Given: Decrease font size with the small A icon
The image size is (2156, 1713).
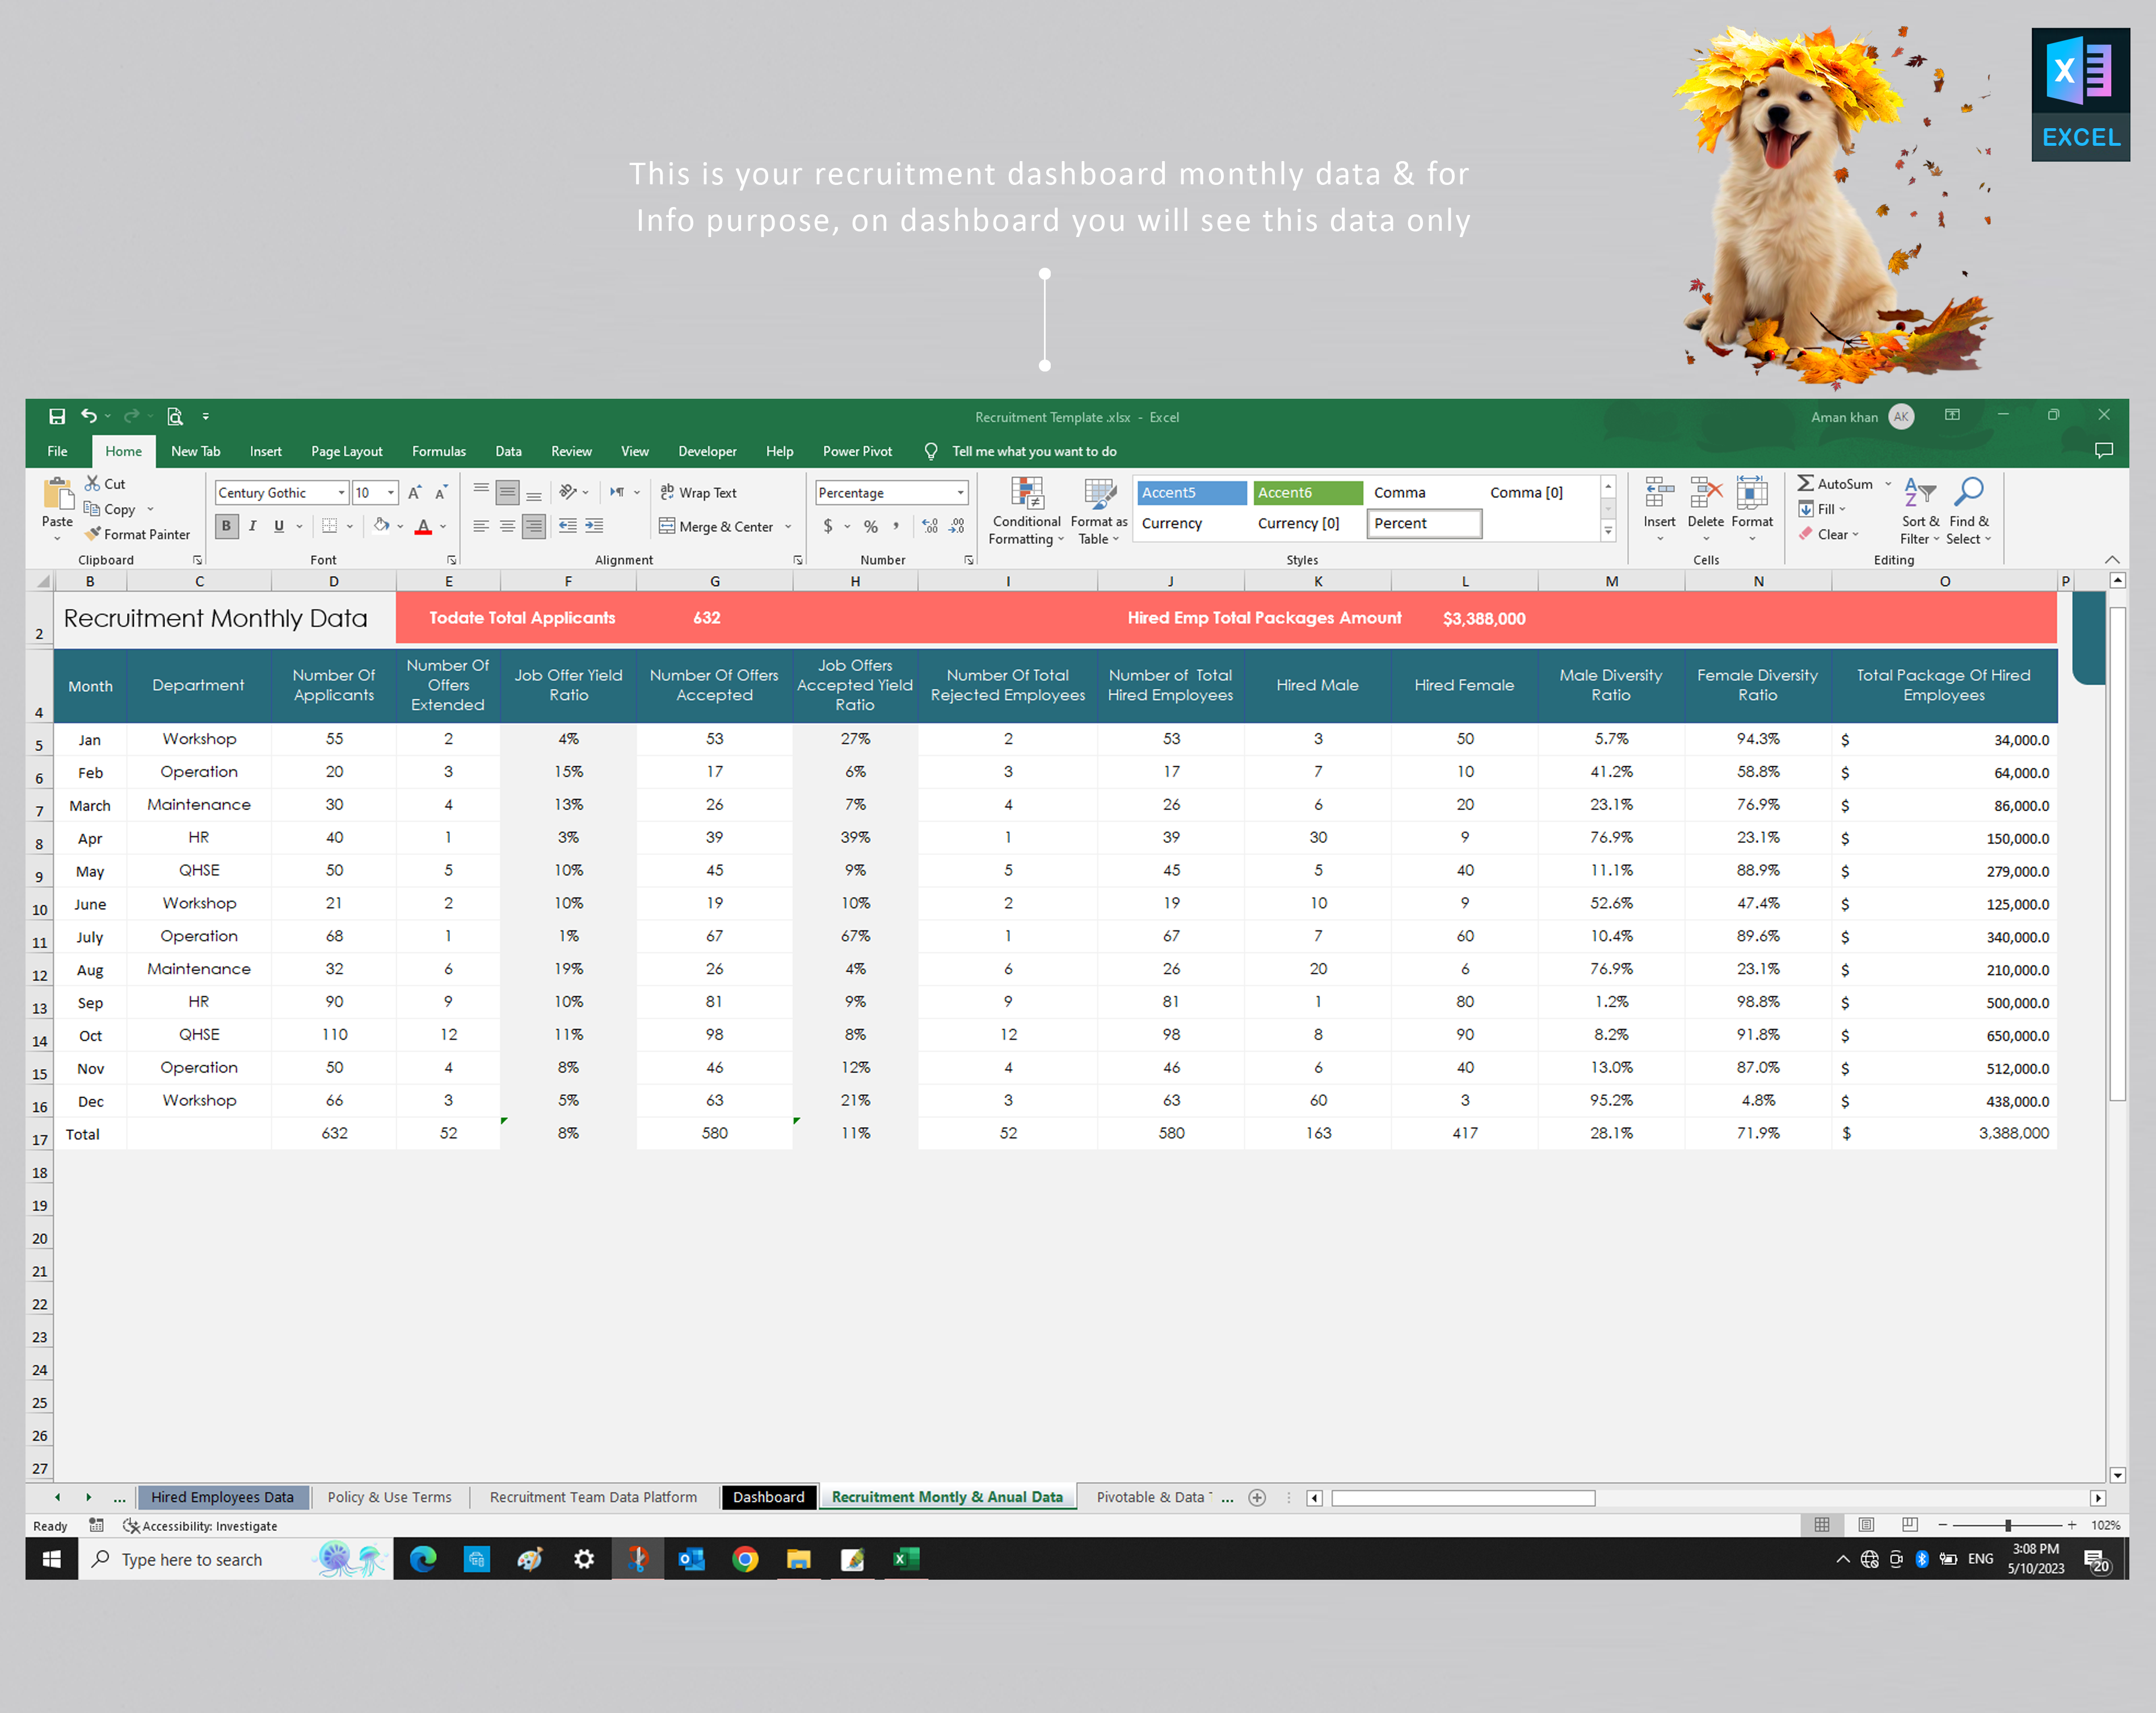Looking at the screenshot, I should click(x=440, y=492).
